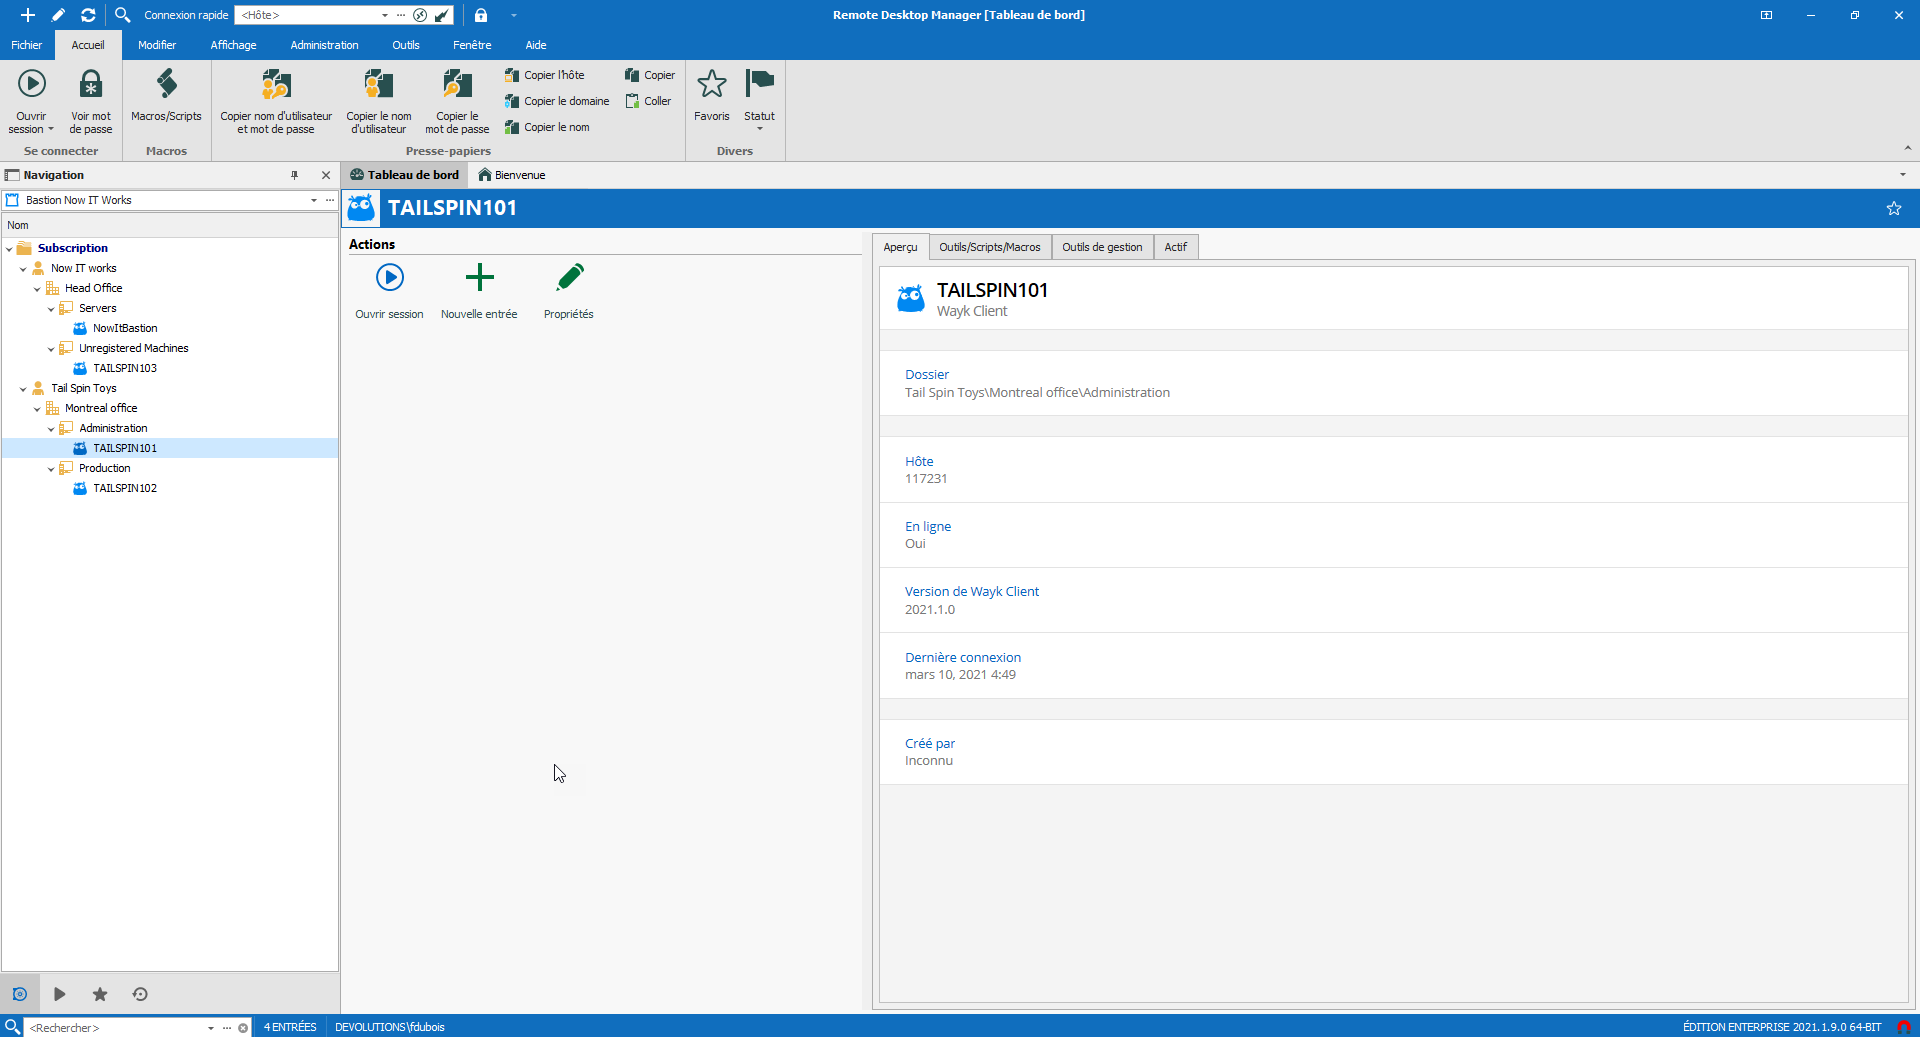Image resolution: width=1920 pixels, height=1037 pixels.
Task: Click the Refresh icon in title bar
Action: (x=88, y=15)
